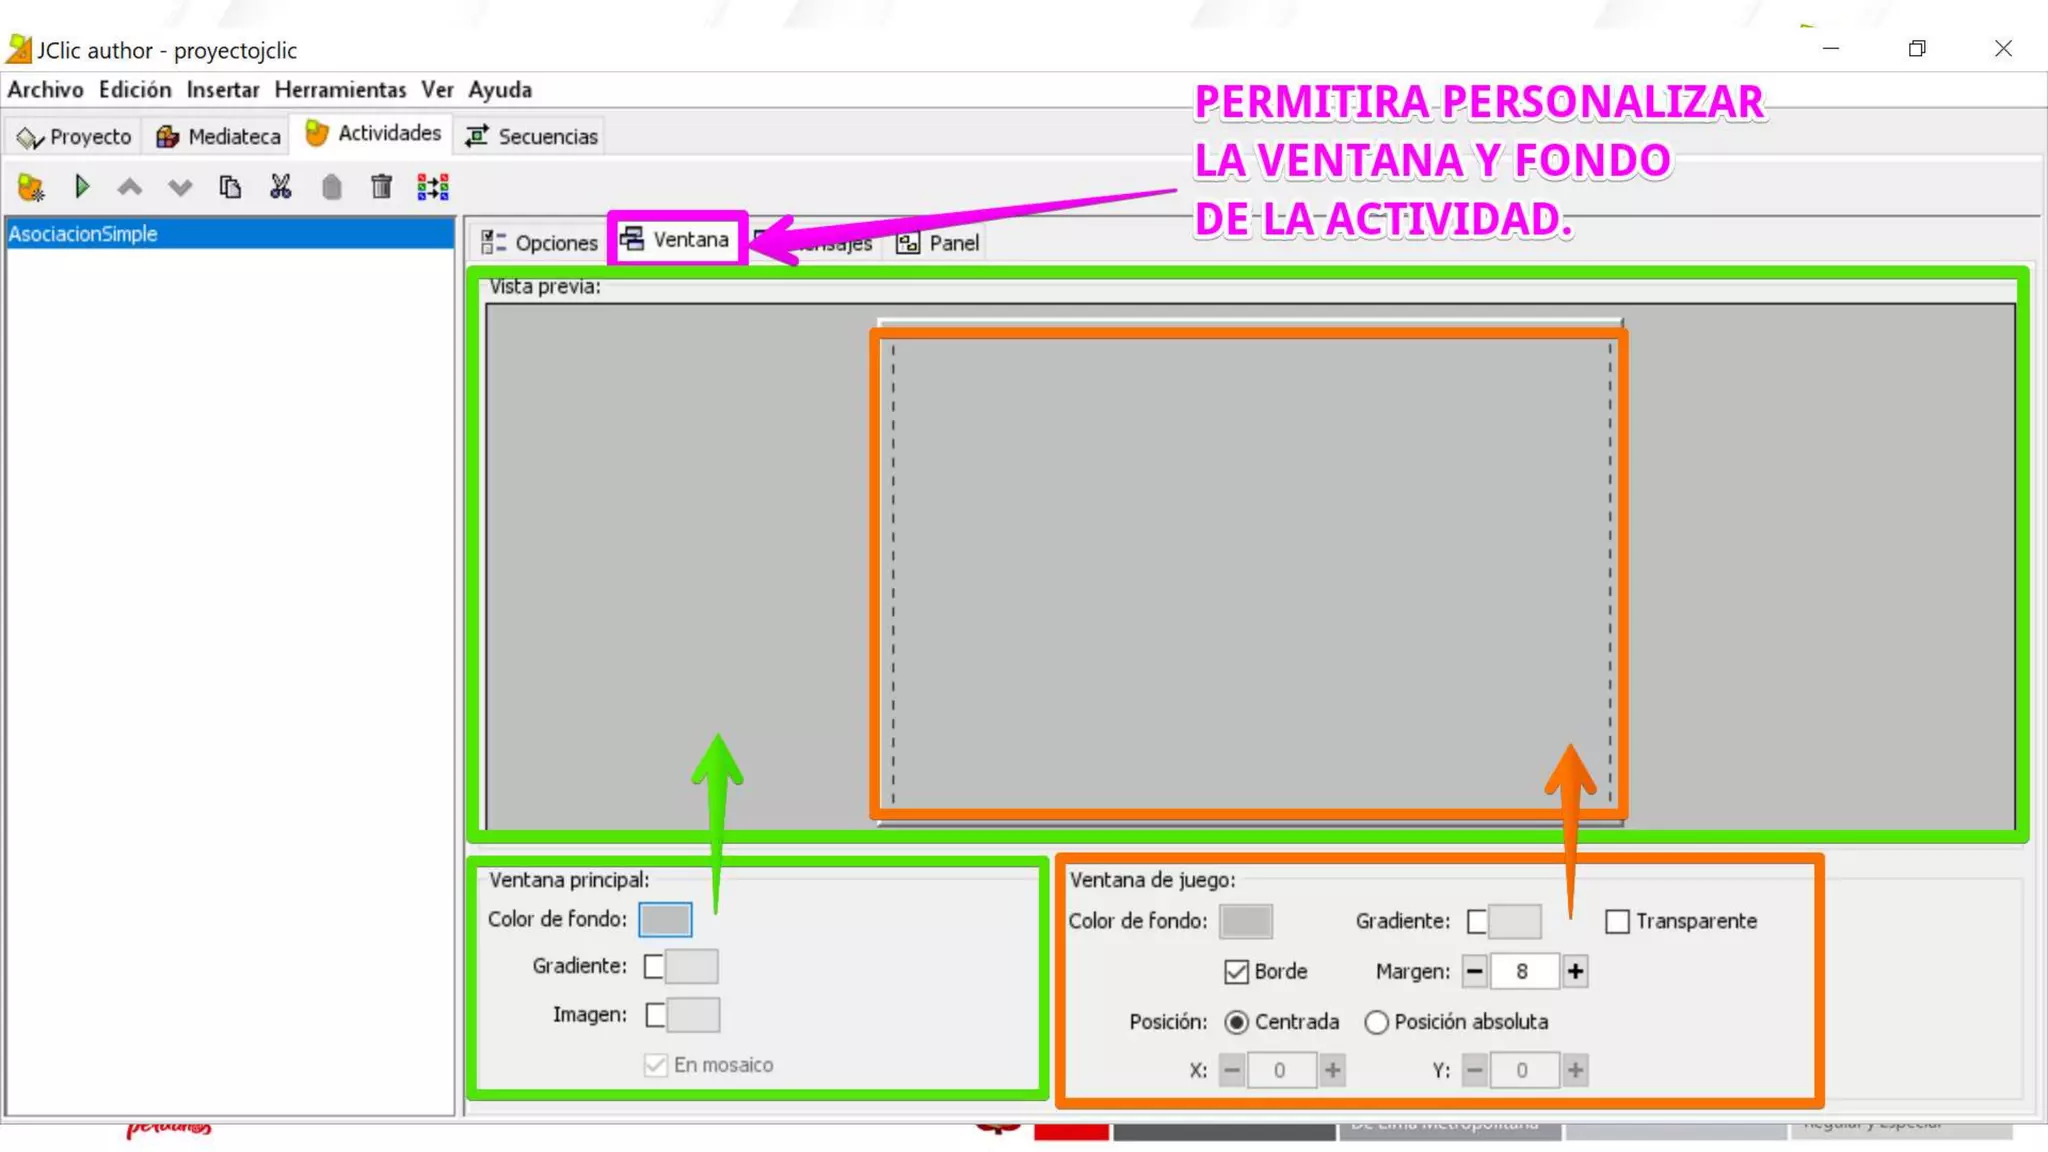Click the new activity toolbar icon

pyautogui.click(x=30, y=187)
